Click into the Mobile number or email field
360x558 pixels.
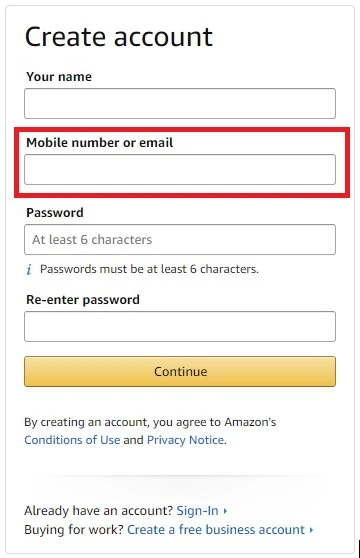coord(180,169)
